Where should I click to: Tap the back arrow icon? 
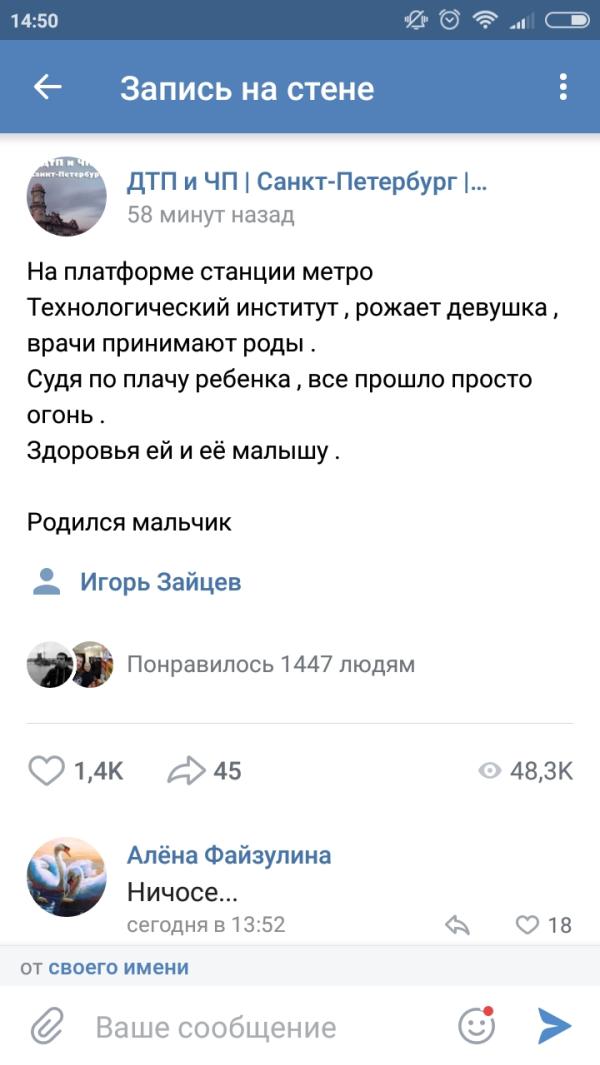point(48,88)
